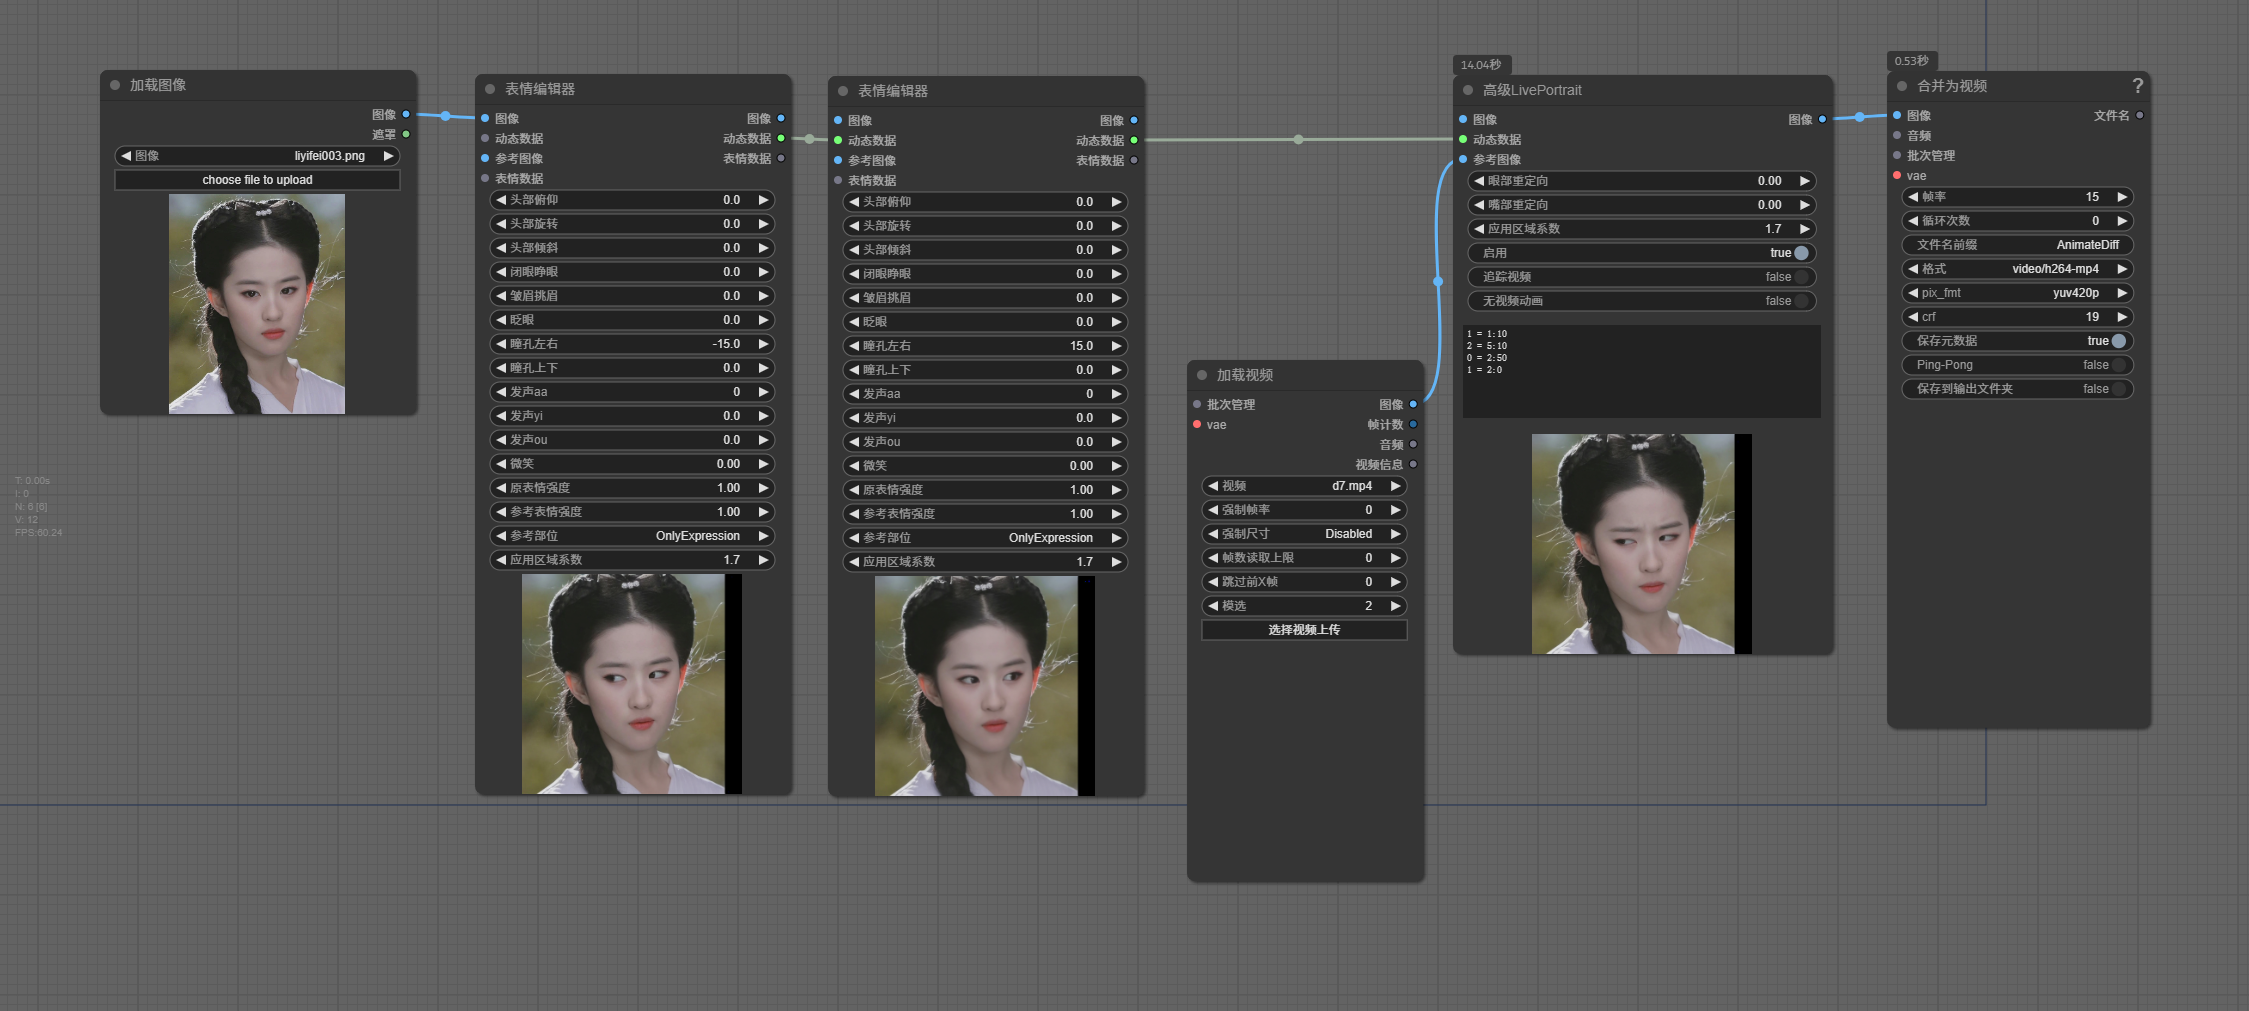Image resolution: width=2249 pixels, height=1011 pixels.
Task: Click the output preview in 高级LivePortrait
Action: coord(1642,544)
